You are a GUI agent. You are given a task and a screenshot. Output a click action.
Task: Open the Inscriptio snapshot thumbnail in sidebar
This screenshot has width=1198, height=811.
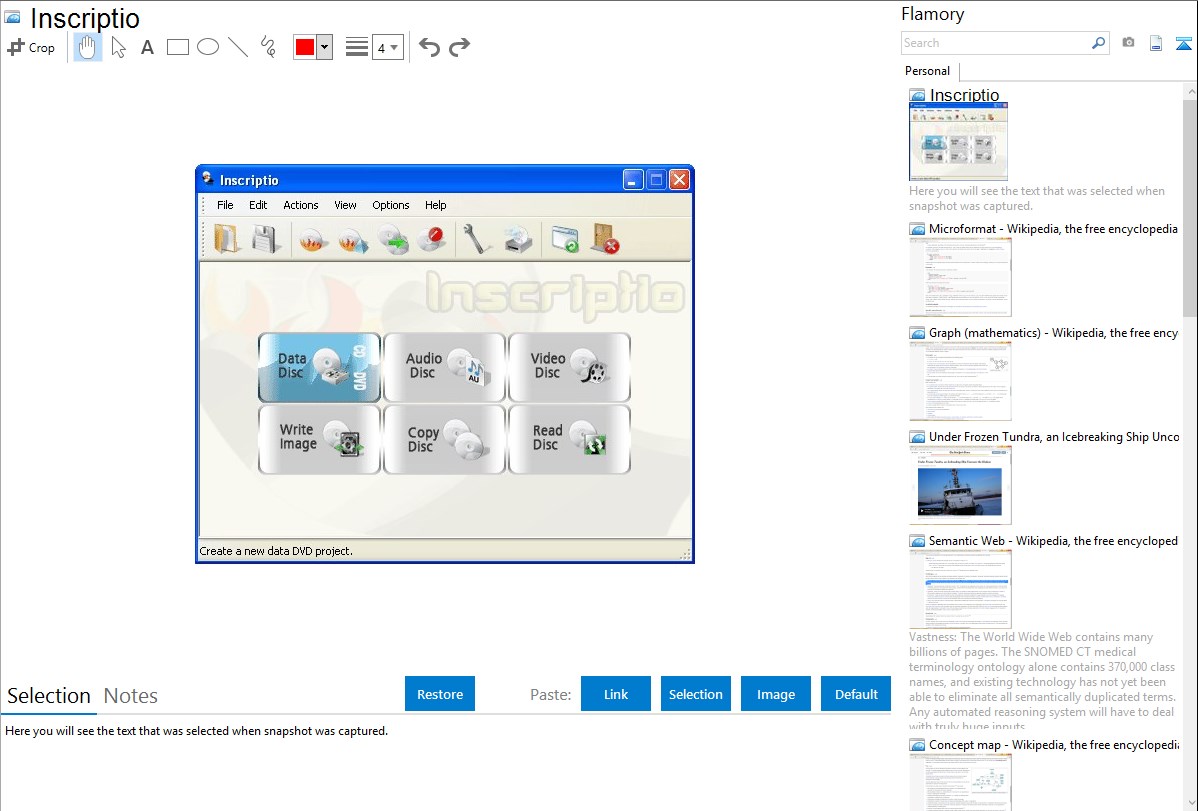click(x=958, y=142)
